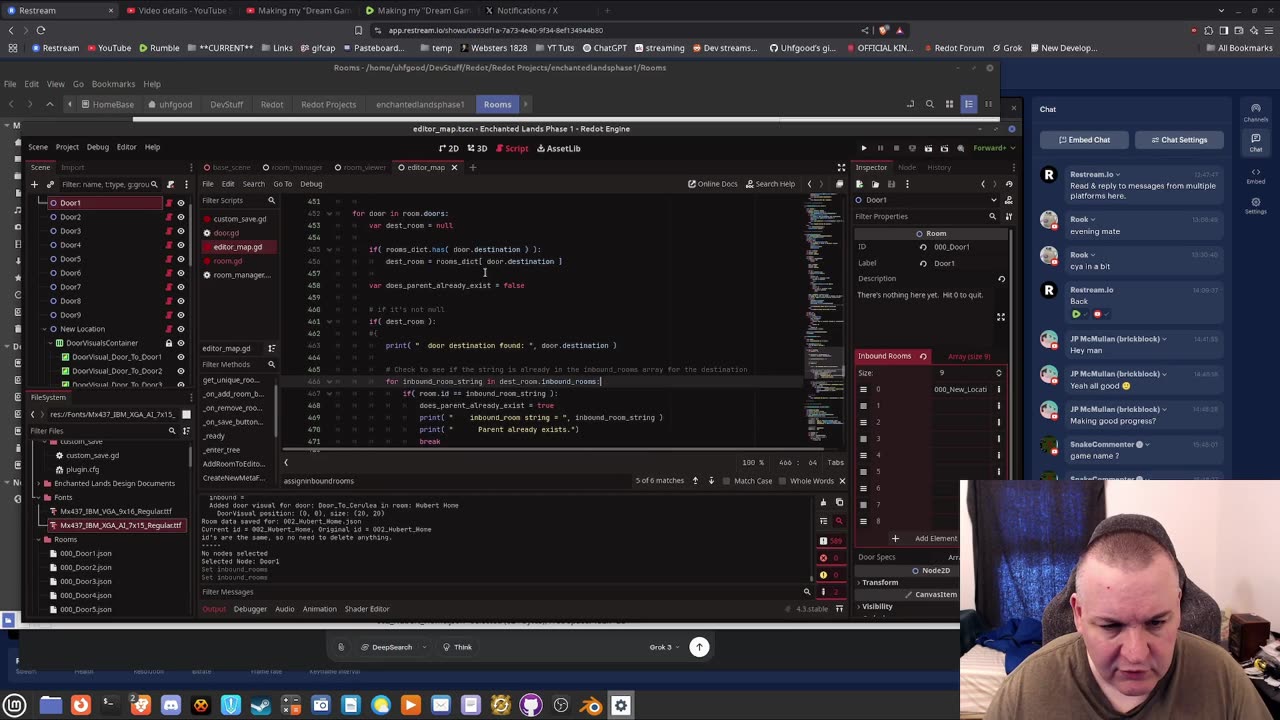Open the Debug menu in main menu bar
This screenshot has width=1280, height=720.
click(97, 147)
